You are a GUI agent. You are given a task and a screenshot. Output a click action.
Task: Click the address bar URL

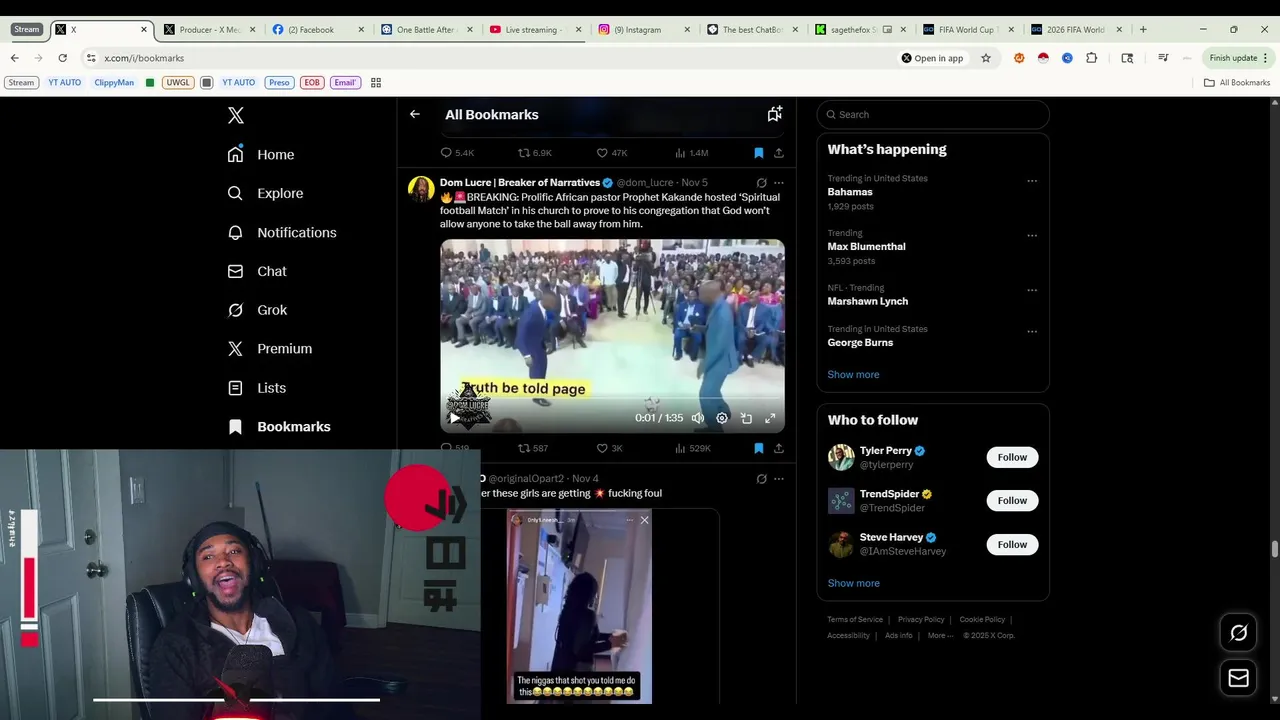144,58
